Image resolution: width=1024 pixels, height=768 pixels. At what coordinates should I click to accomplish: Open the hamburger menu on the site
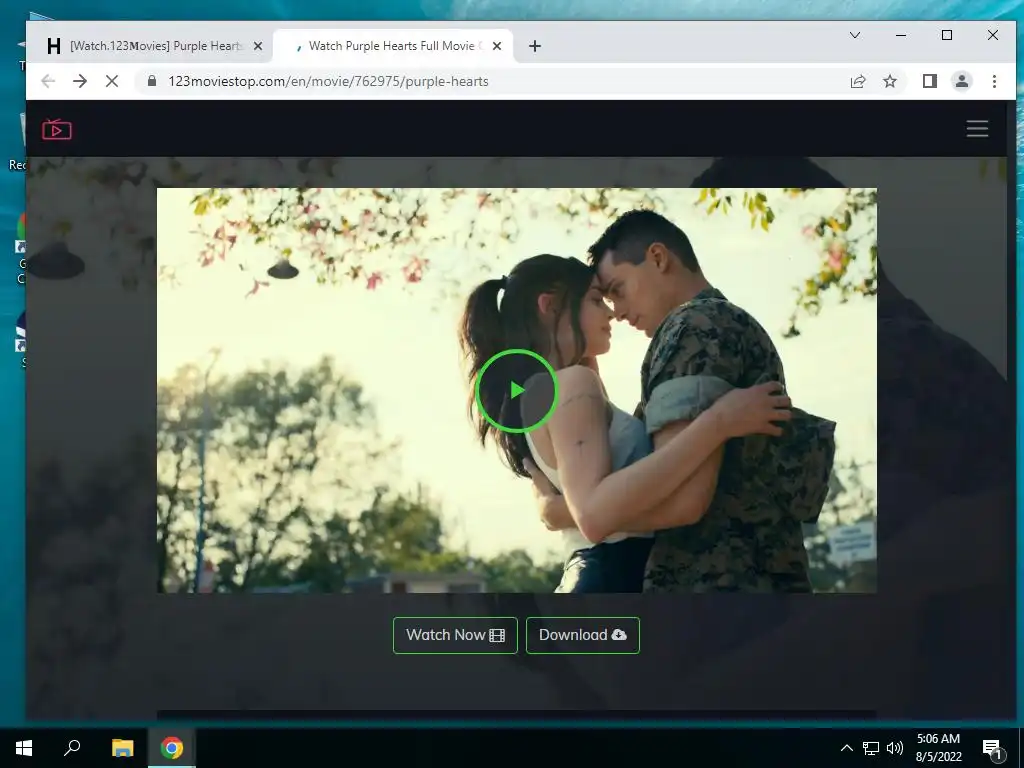pyautogui.click(x=977, y=129)
